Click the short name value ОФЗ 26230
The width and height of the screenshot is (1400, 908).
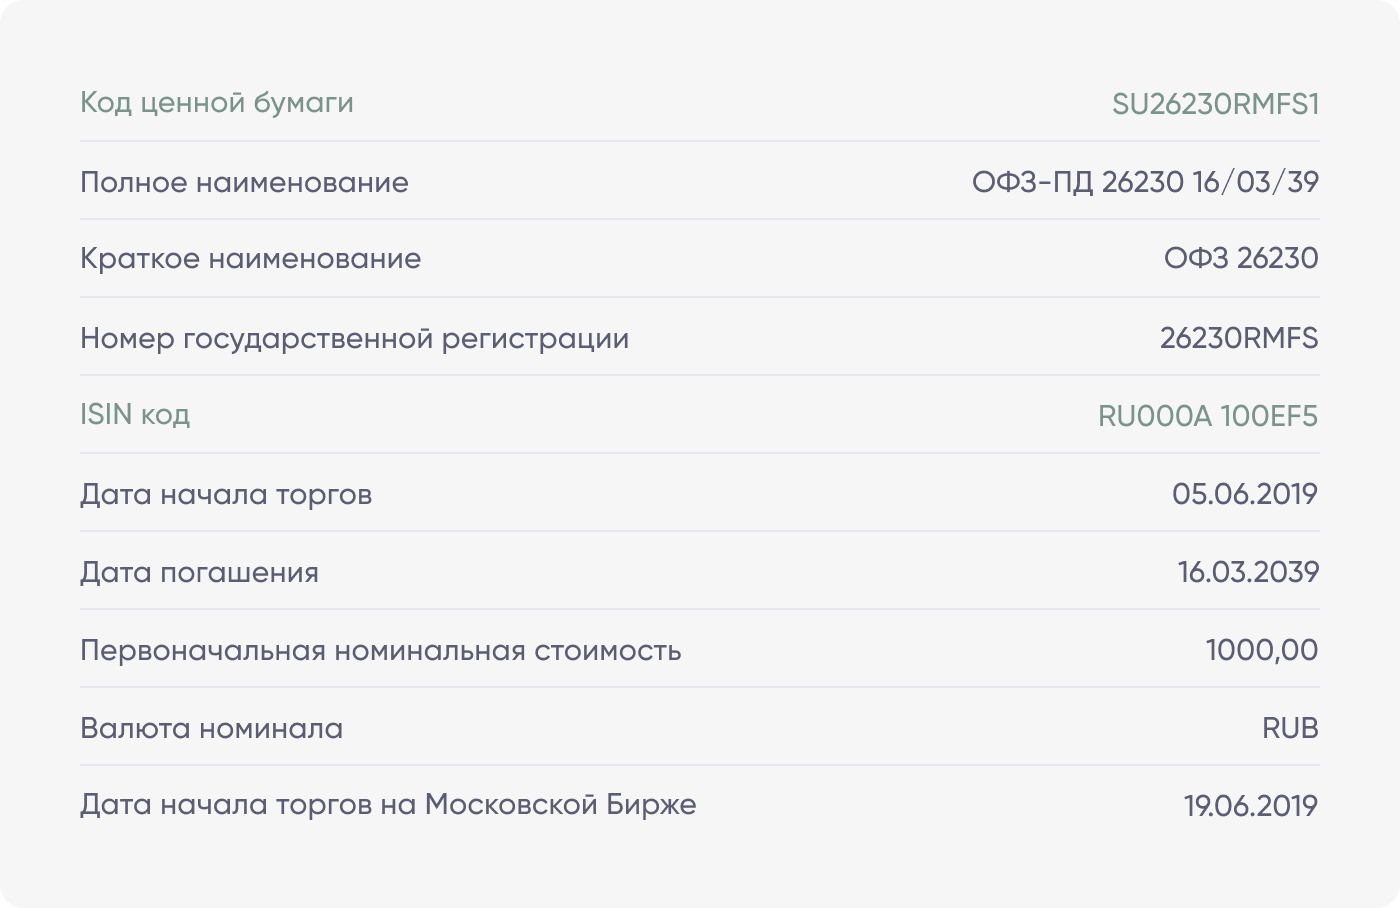pyautogui.click(x=1240, y=259)
